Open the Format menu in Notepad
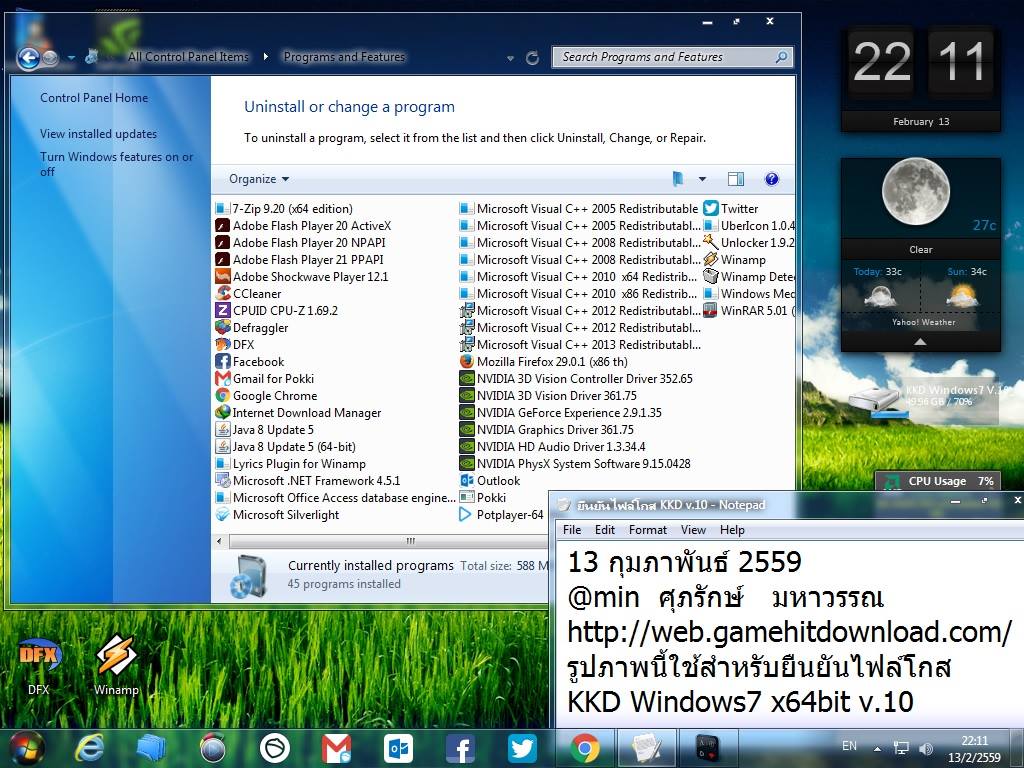The image size is (1024, 768). (x=648, y=530)
